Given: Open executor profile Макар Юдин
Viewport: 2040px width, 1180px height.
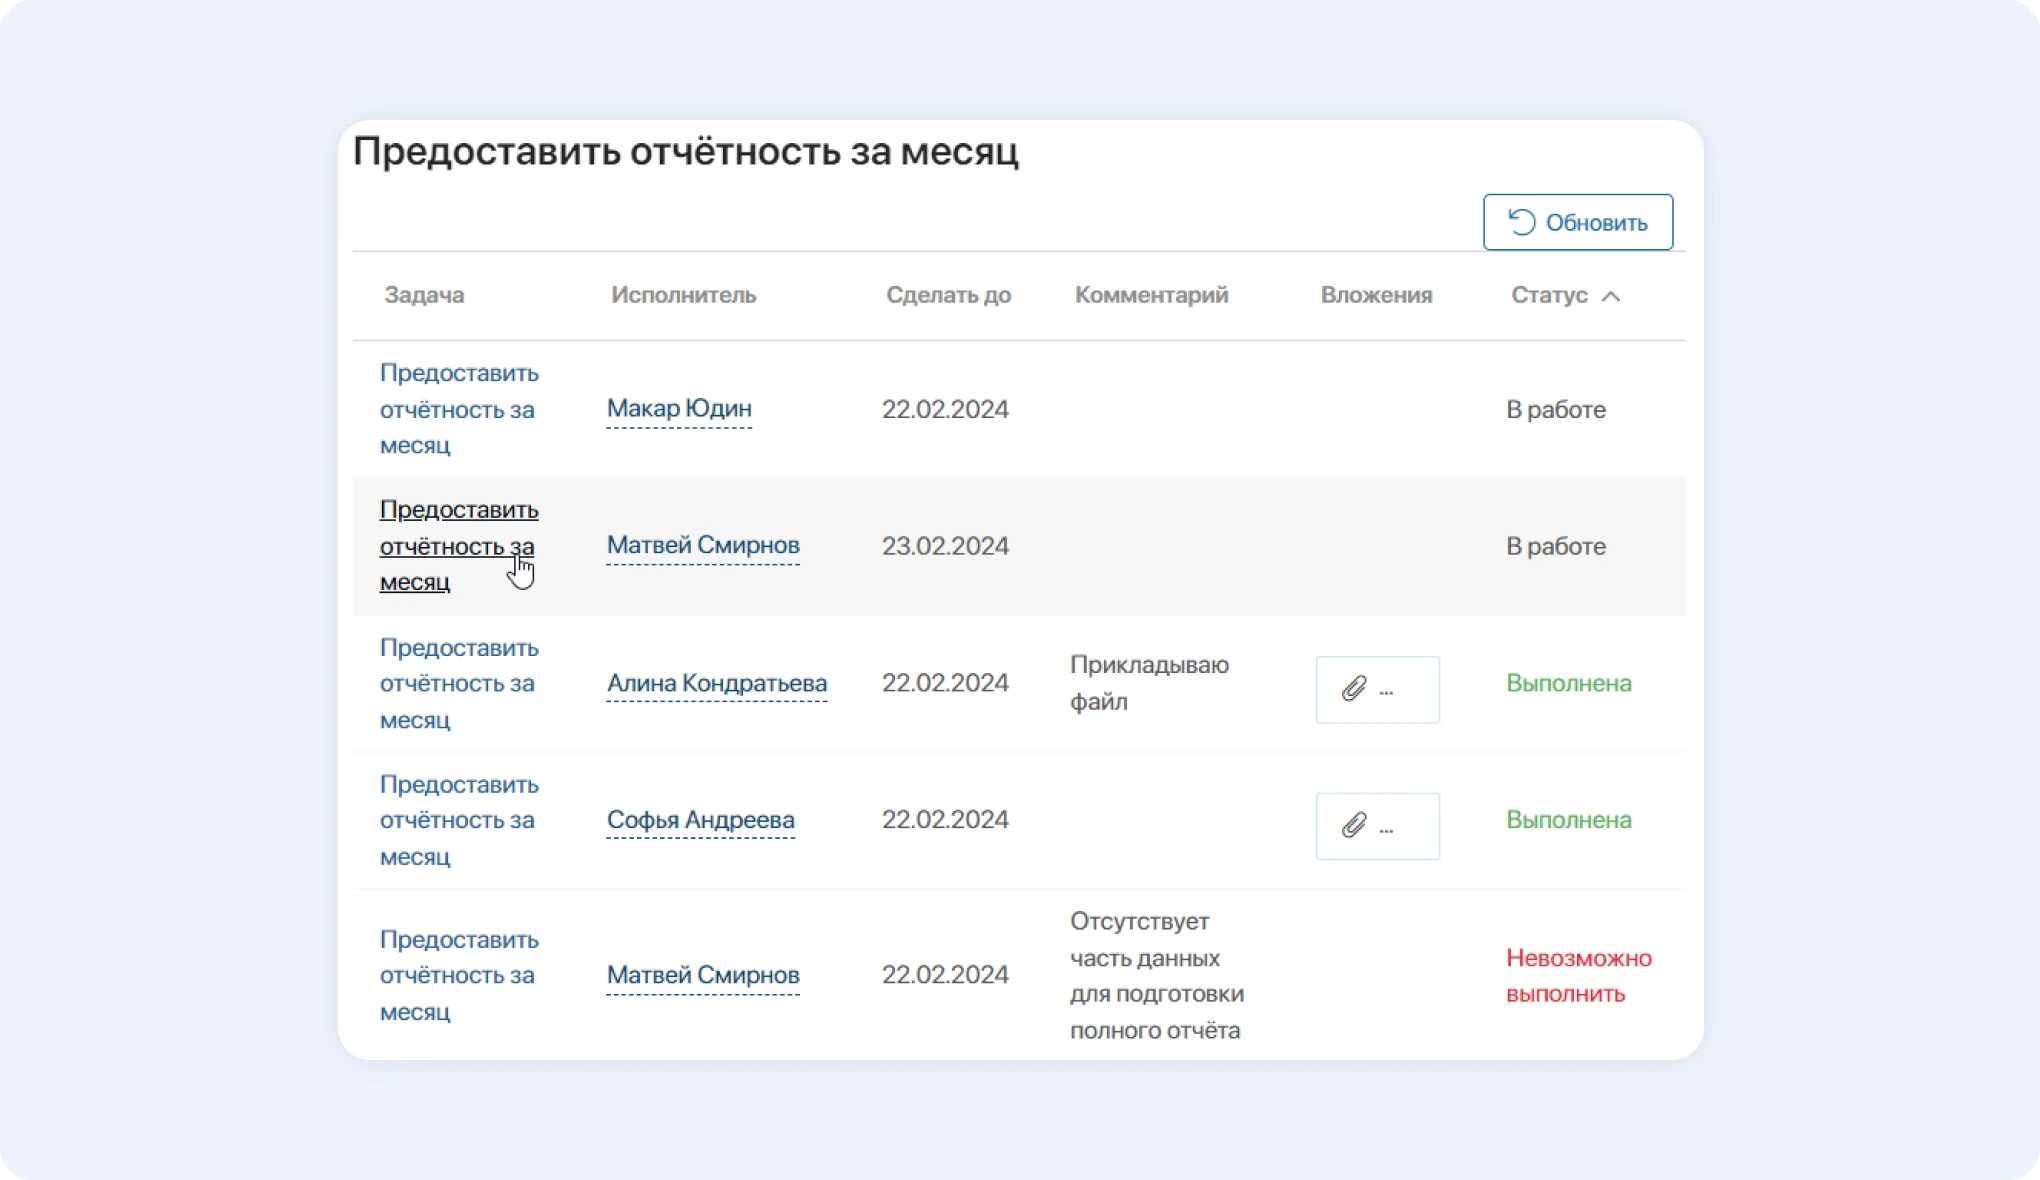Looking at the screenshot, I should [679, 408].
